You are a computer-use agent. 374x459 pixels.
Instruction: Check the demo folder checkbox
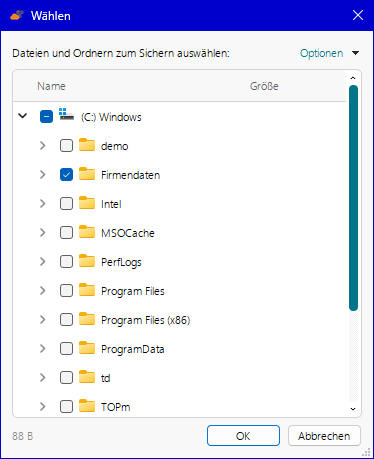(x=66, y=146)
